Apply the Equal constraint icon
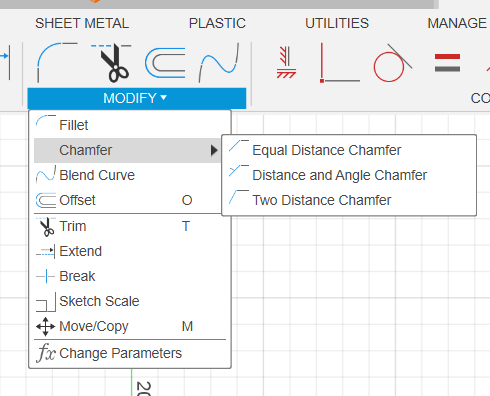Viewport: 490px width, 396px height. [x=447, y=63]
